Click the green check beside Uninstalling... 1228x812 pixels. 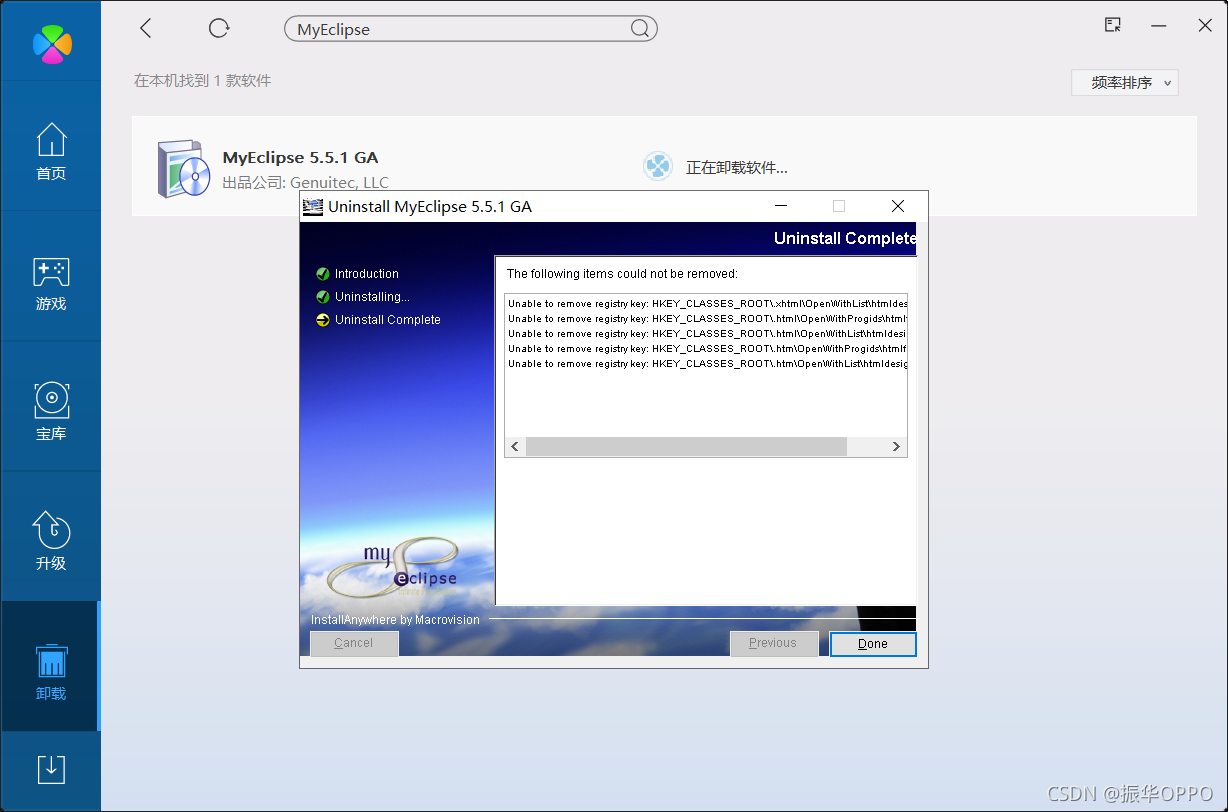pyautogui.click(x=323, y=297)
